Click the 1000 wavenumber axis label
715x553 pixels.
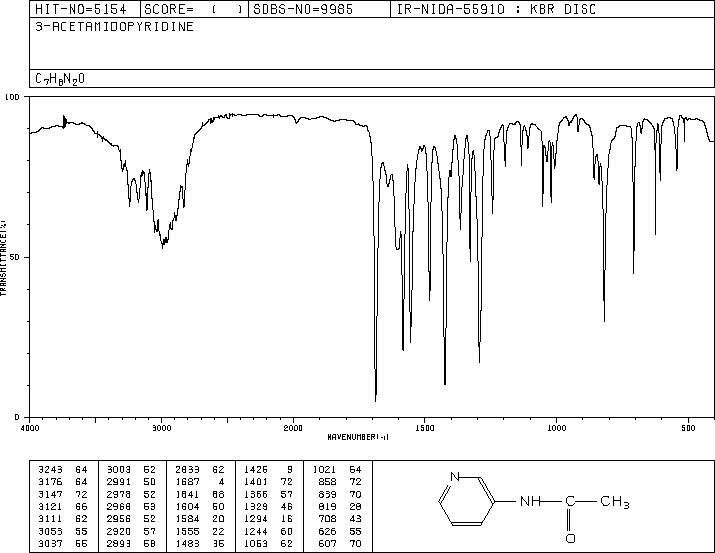pyautogui.click(x=556, y=428)
